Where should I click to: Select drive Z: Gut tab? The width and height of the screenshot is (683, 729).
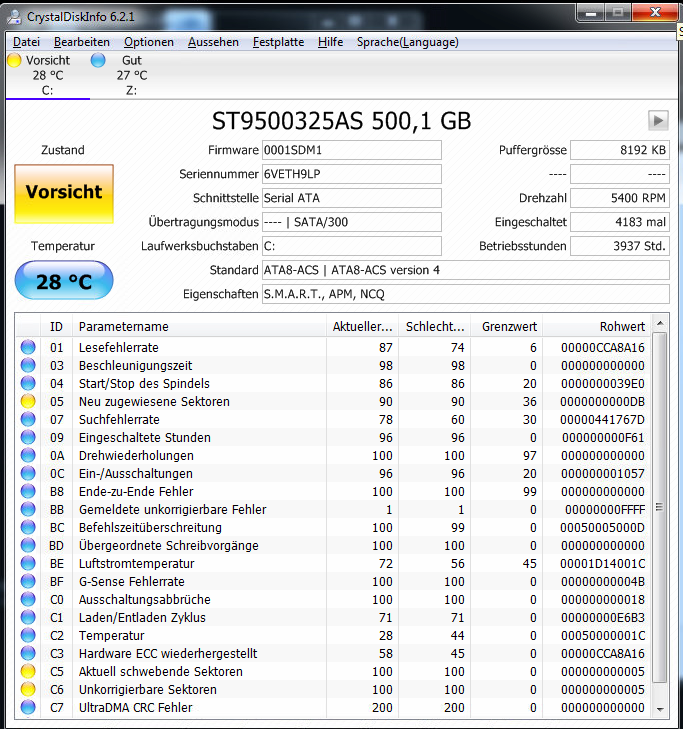point(132,75)
